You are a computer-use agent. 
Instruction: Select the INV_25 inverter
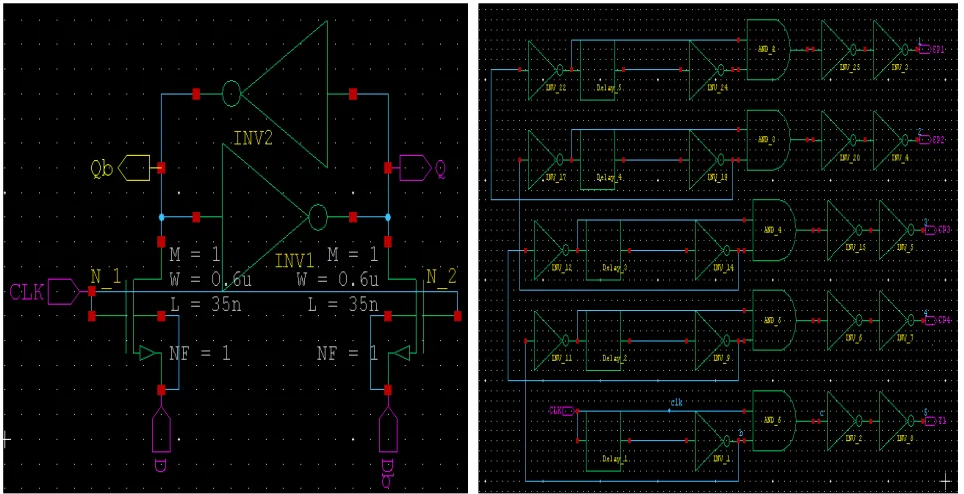(x=840, y=49)
